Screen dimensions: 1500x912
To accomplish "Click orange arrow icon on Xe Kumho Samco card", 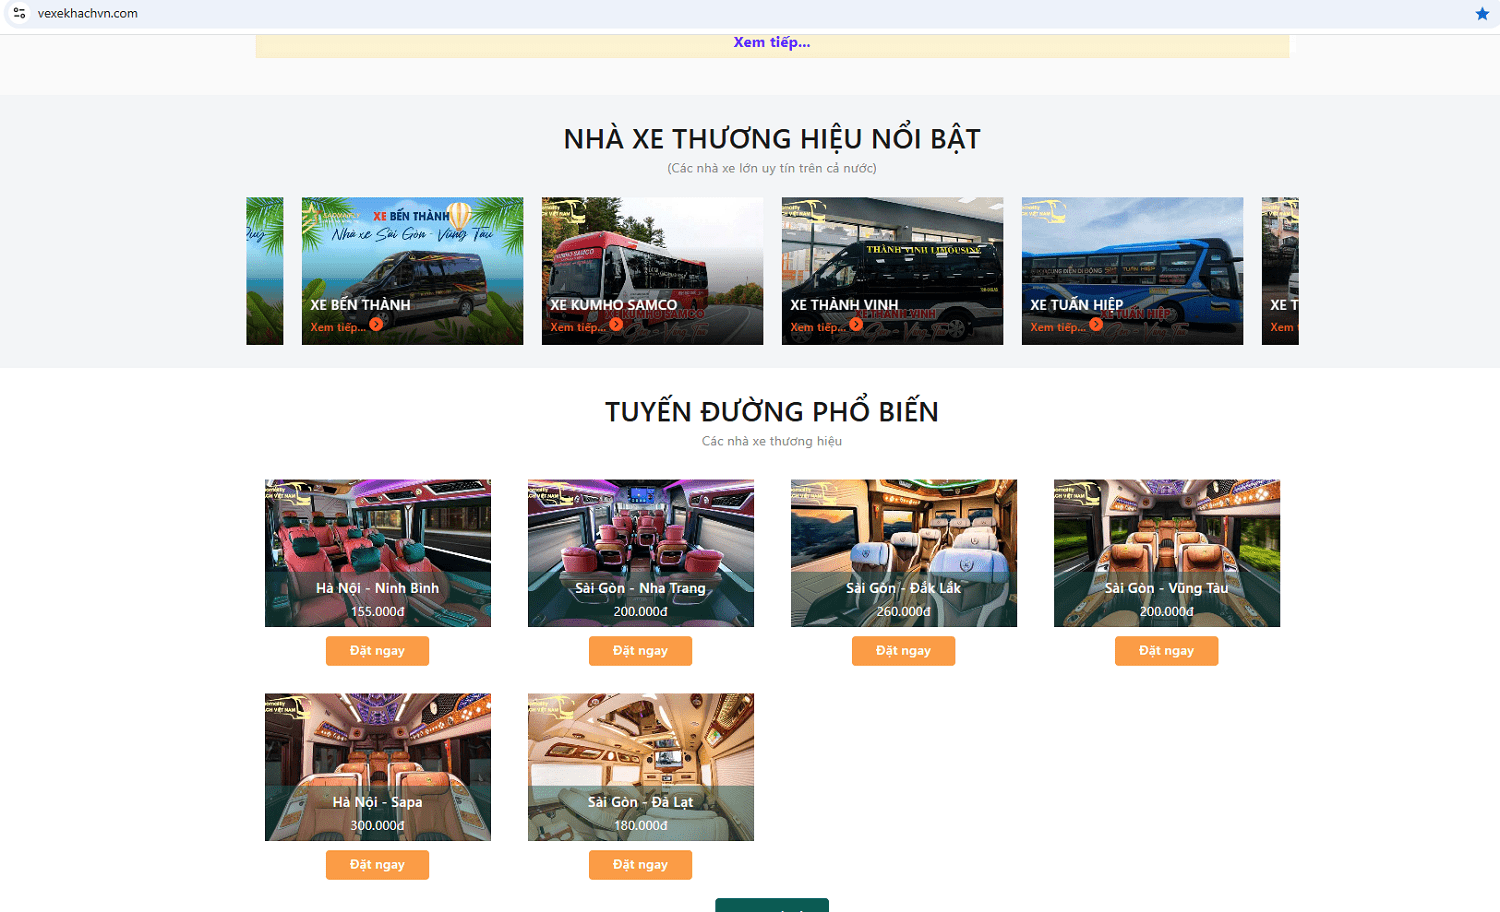I will tap(616, 324).
